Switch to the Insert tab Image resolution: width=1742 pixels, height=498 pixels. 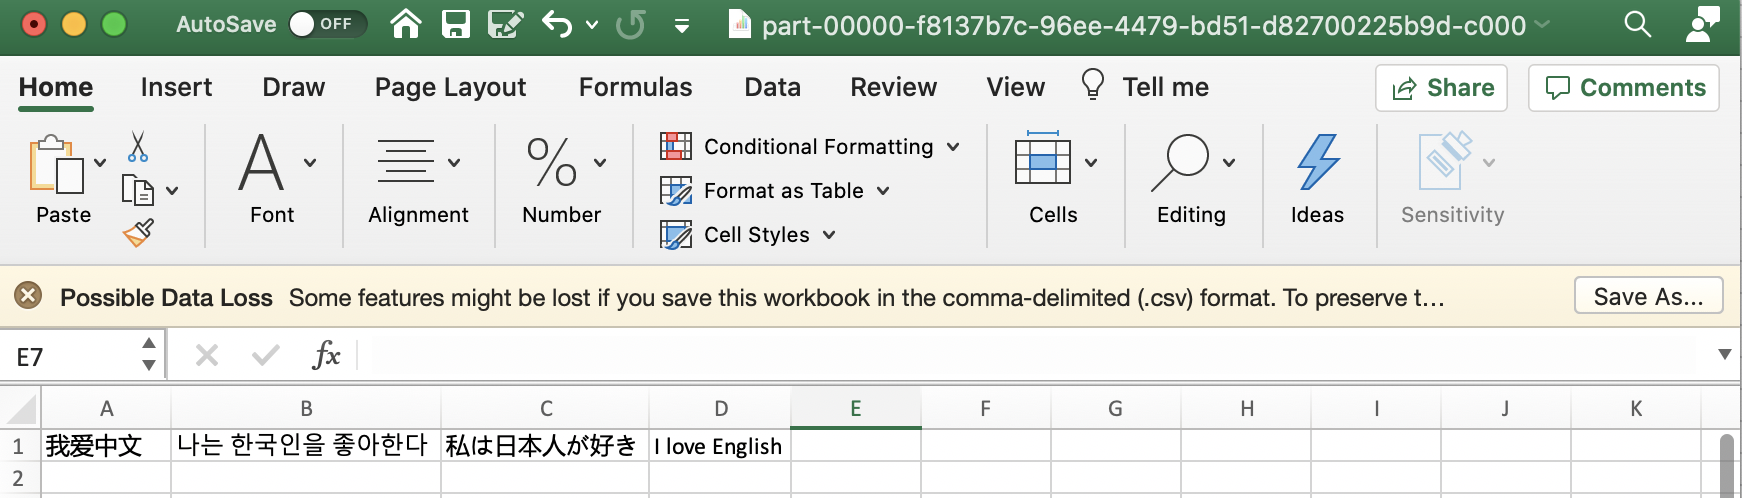coord(176,87)
